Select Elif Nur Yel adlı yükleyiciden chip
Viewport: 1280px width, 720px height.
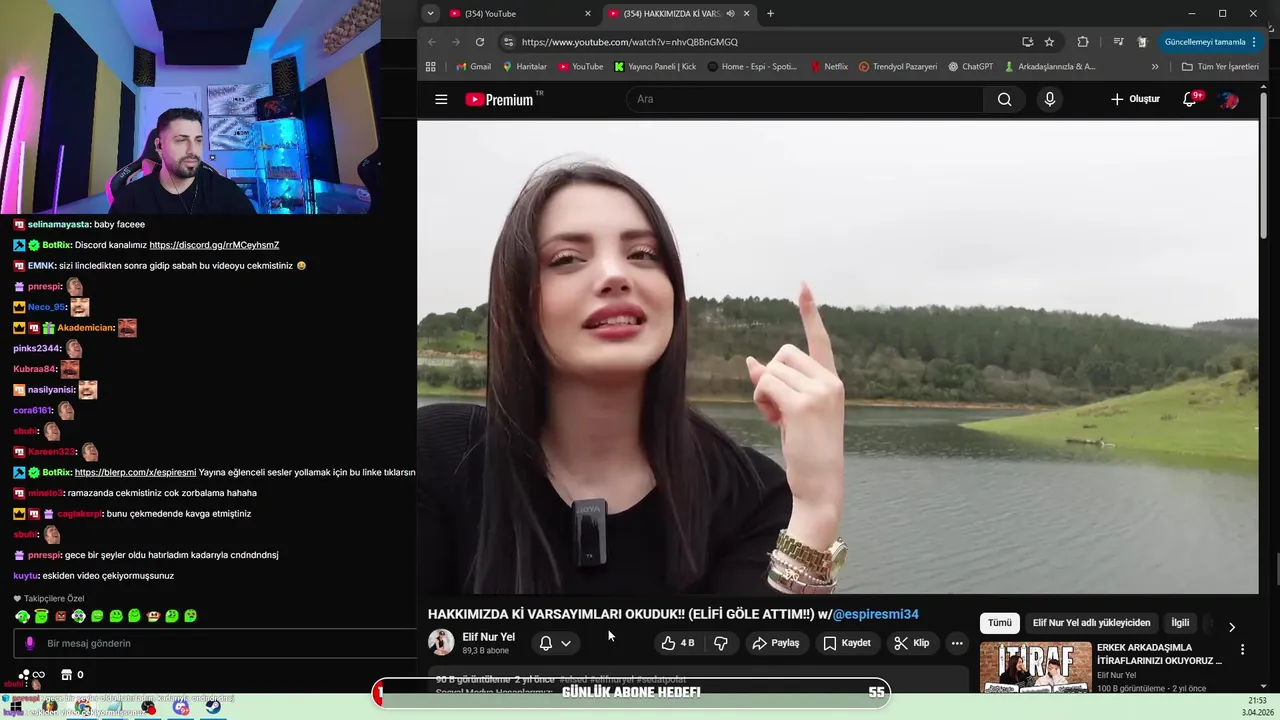(1091, 623)
